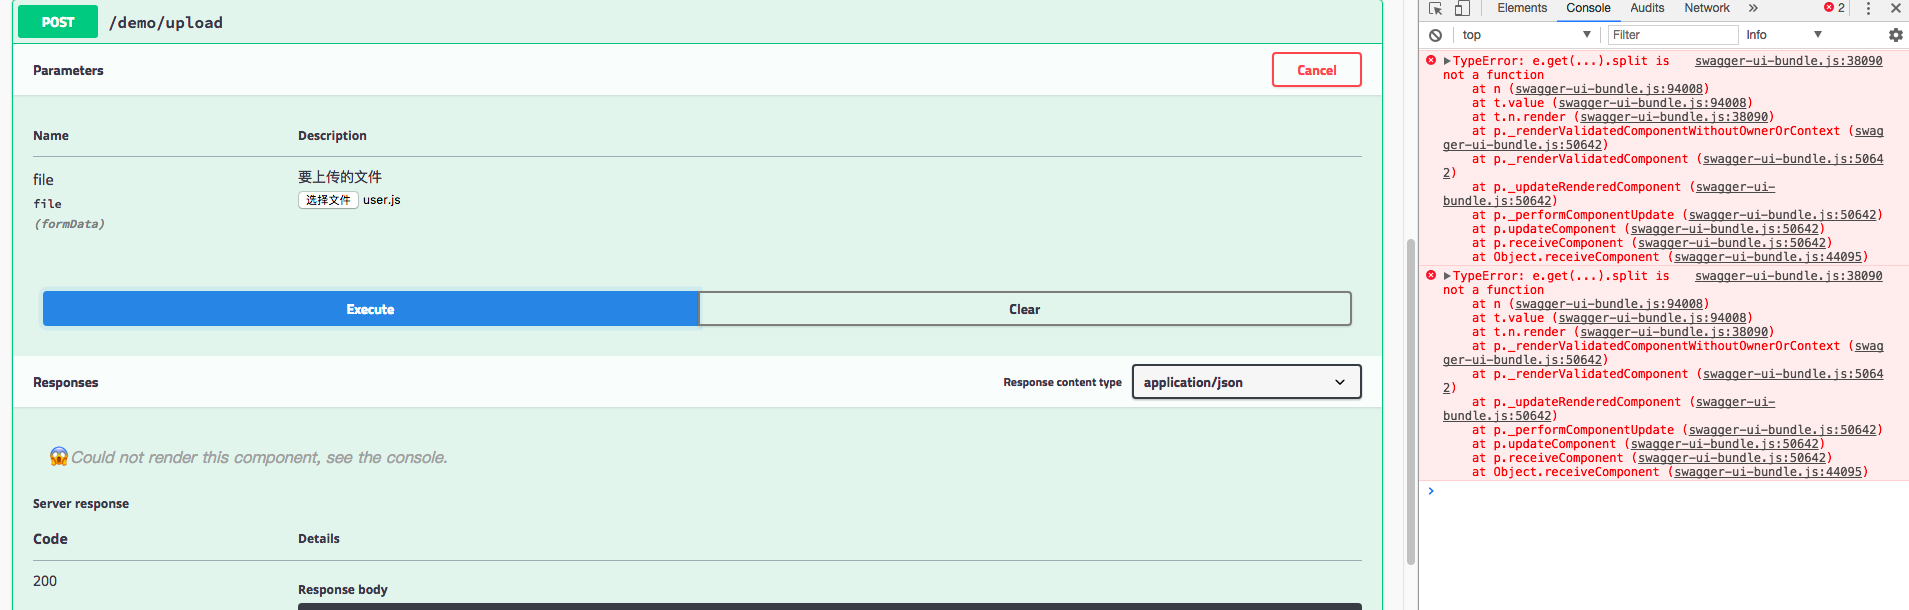Viewport: 1909px width, 610px height.
Task: Click the green POST method badge
Action: (x=58, y=22)
